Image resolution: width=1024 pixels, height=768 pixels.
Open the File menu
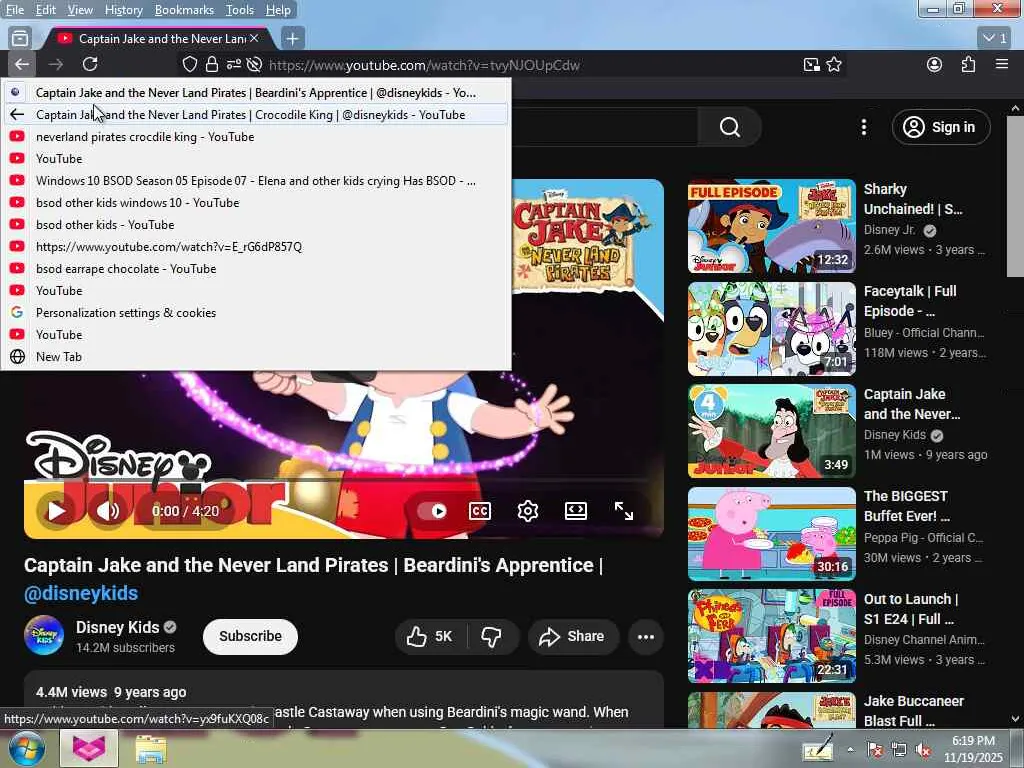point(15,10)
